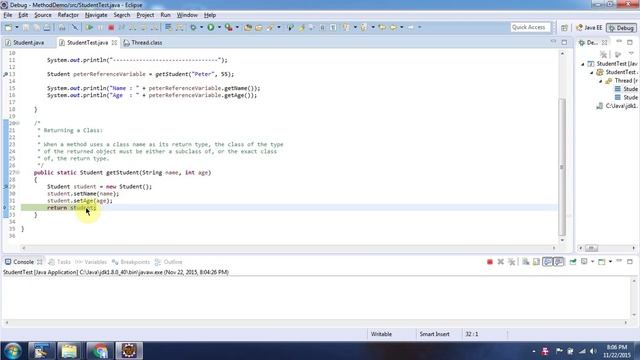
Task: Terminate the process from the Console red square
Action: (x=490, y=262)
